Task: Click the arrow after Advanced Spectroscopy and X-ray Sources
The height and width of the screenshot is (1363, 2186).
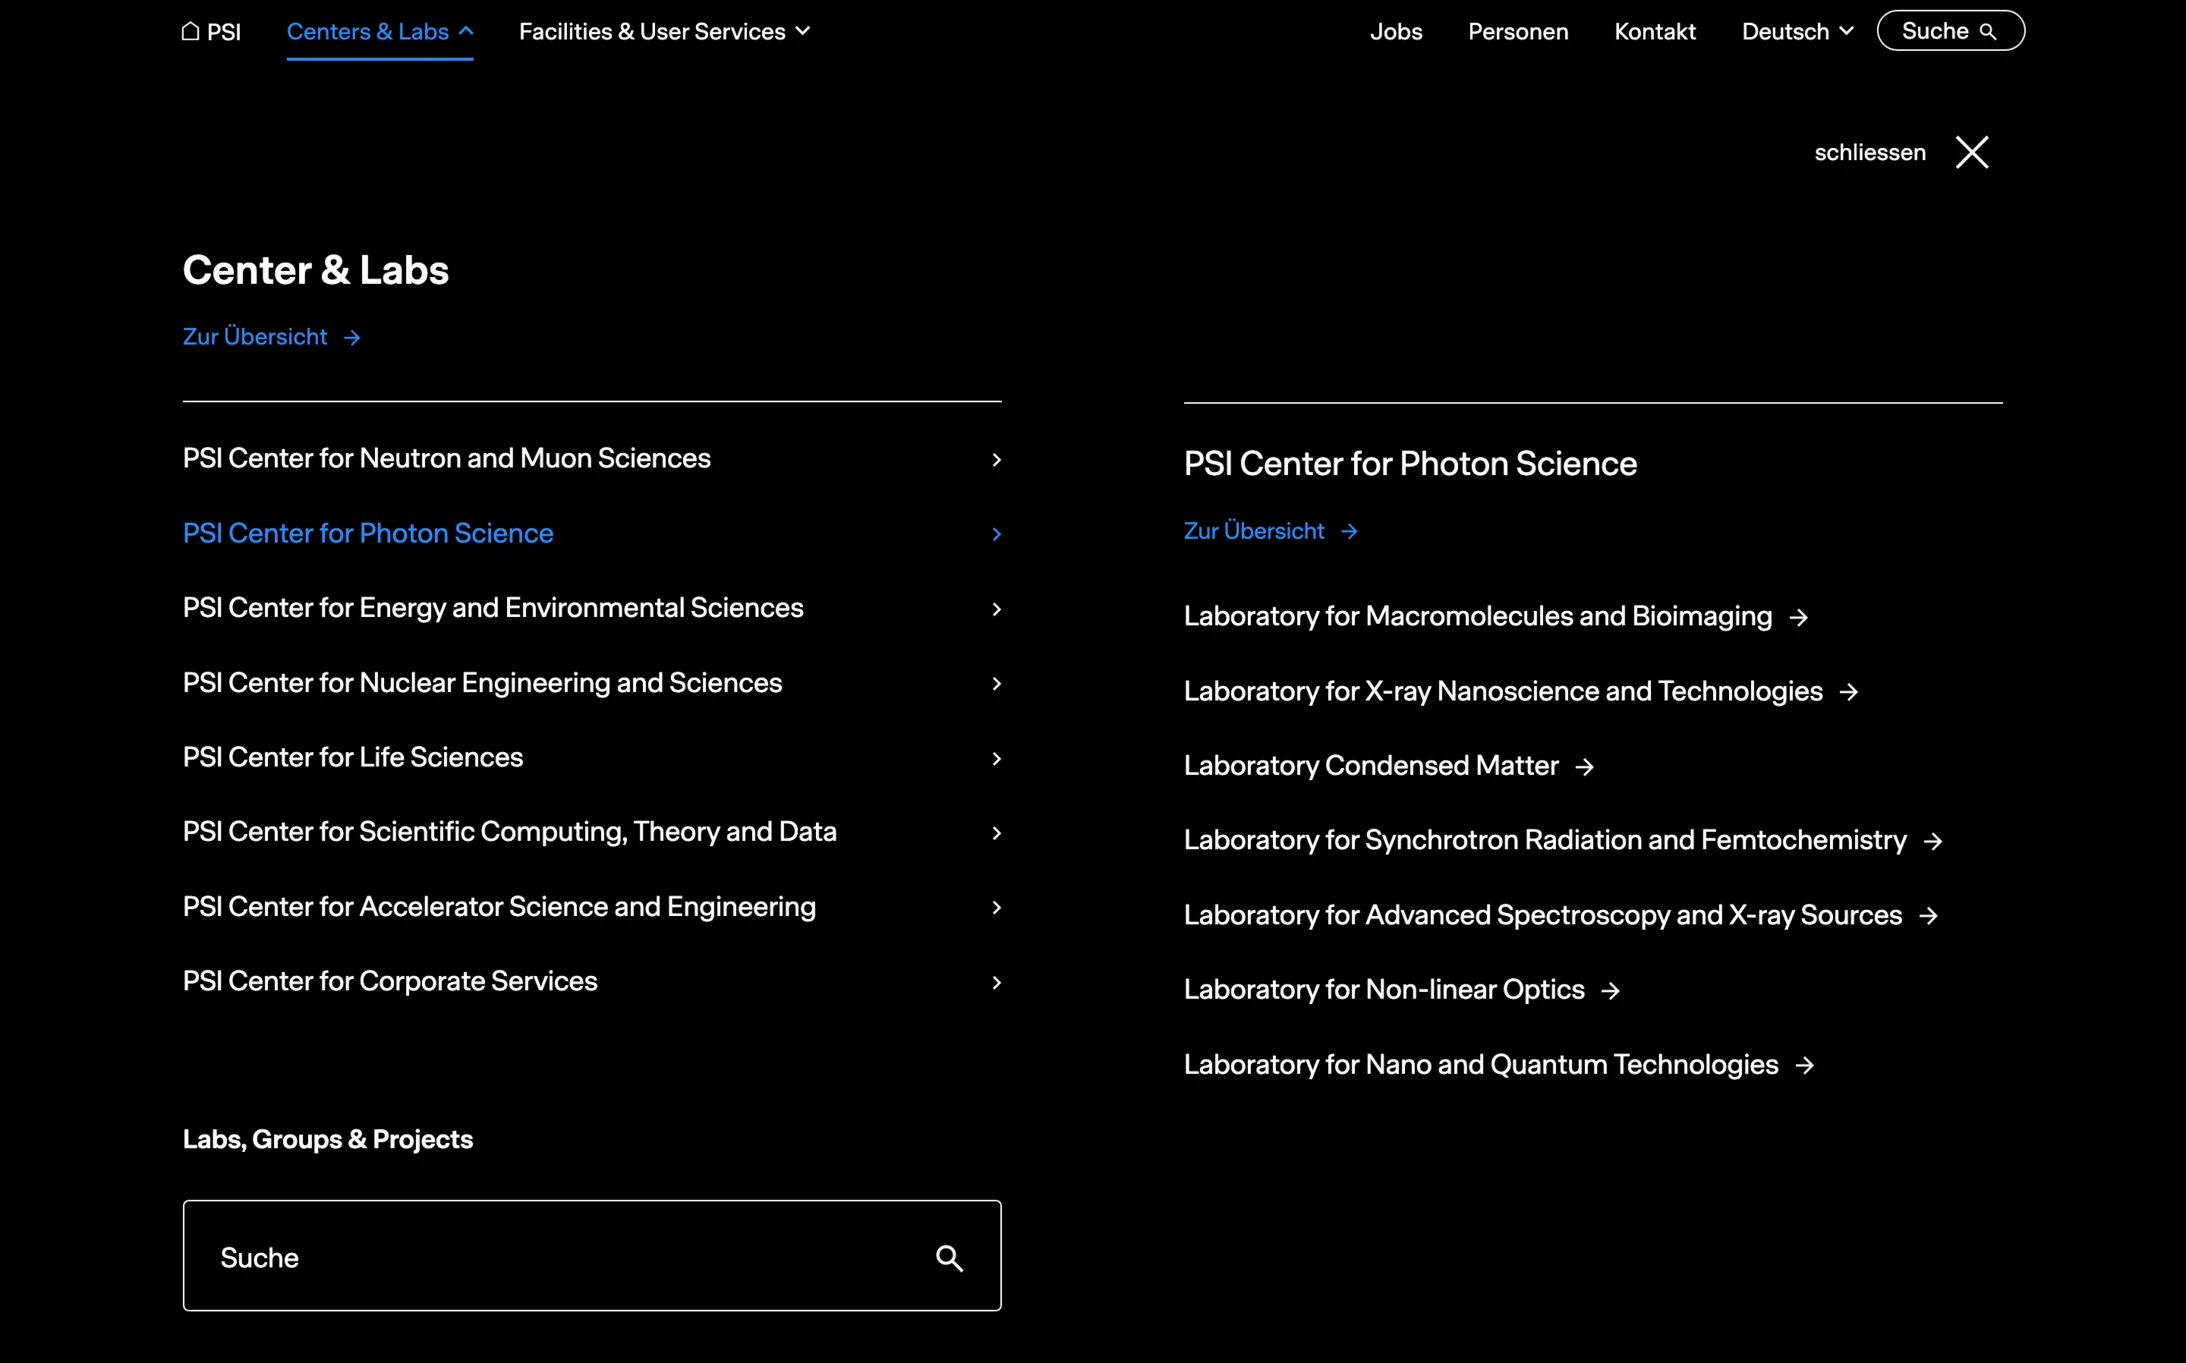Action: [1928, 916]
